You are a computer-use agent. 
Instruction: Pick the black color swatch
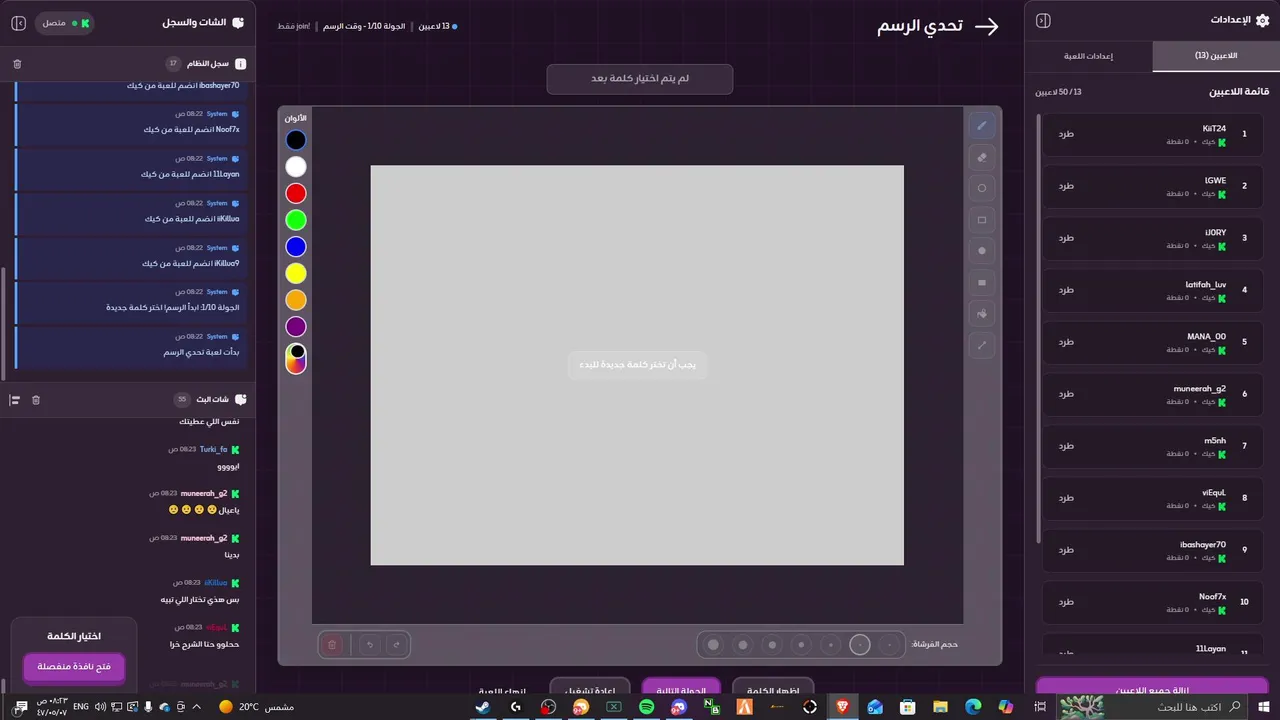pyautogui.click(x=296, y=140)
